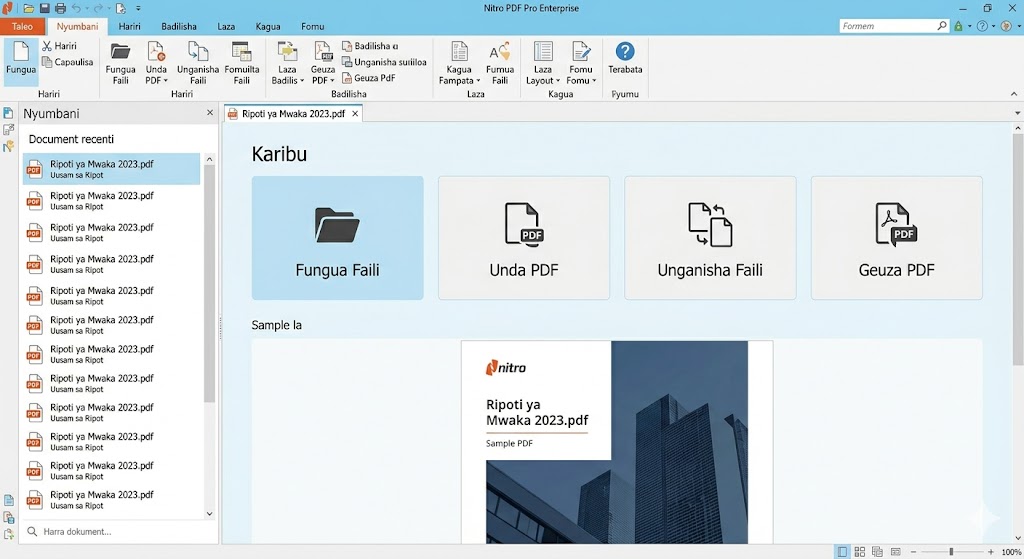The image size is (1024, 559).
Task: Switch to the Laza ribbon tab
Action: coord(226,26)
